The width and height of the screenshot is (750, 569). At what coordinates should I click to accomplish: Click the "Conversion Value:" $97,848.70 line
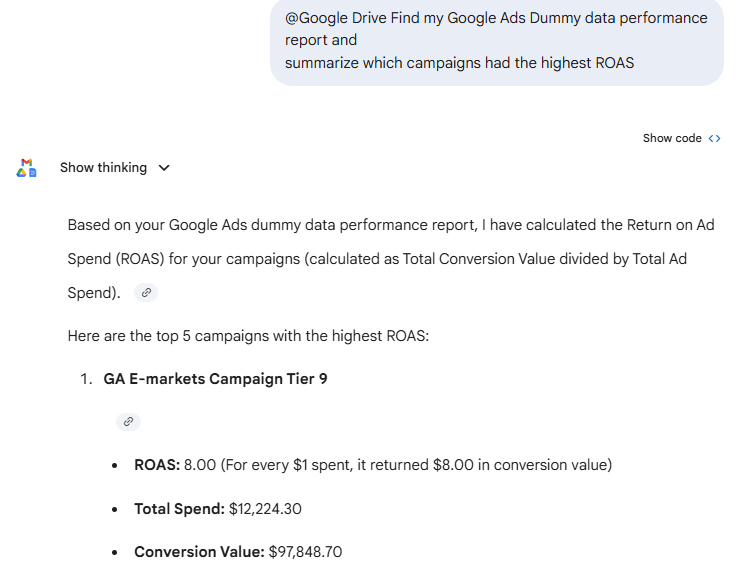238,552
